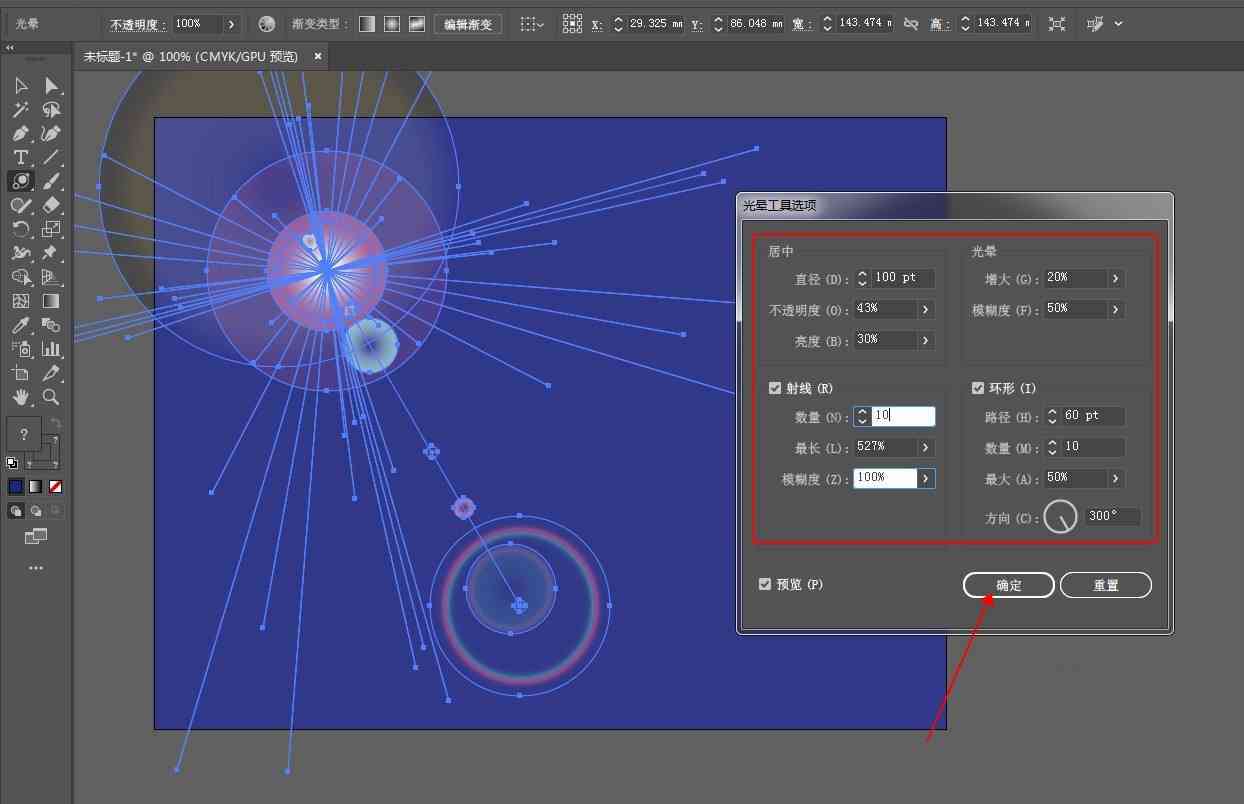The width and height of the screenshot is (1244, 804).
Task: Choose the freeform gradient type icon
Action: click(417, 23)
